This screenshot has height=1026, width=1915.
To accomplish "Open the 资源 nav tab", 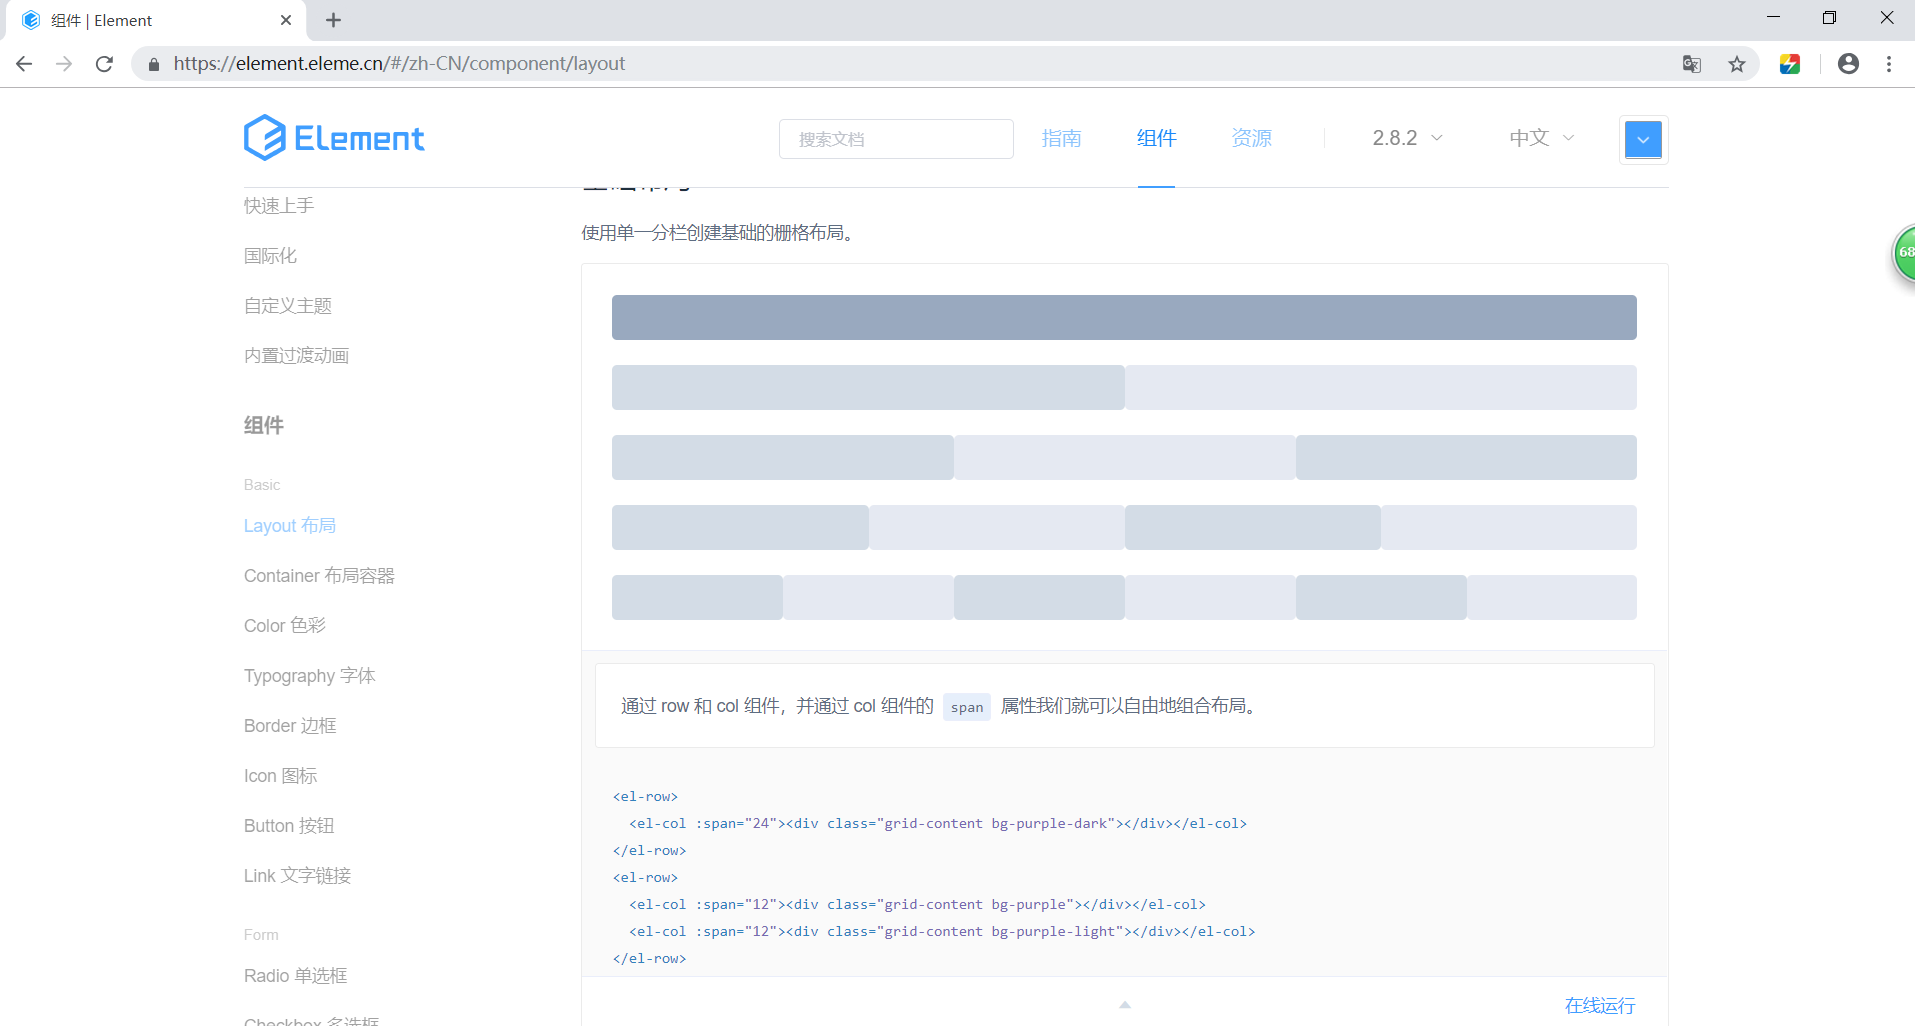I will click(1252, 138).
